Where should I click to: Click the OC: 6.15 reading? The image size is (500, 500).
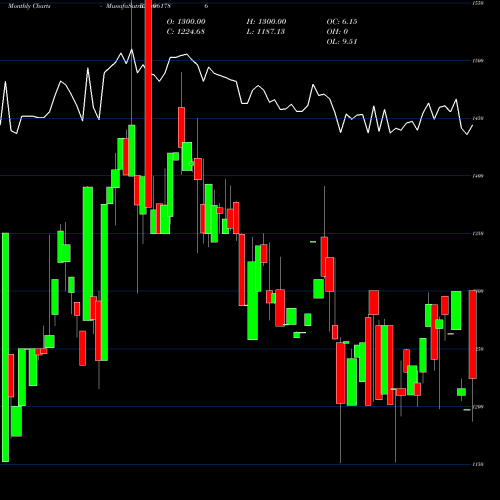(x=342, y=22)
